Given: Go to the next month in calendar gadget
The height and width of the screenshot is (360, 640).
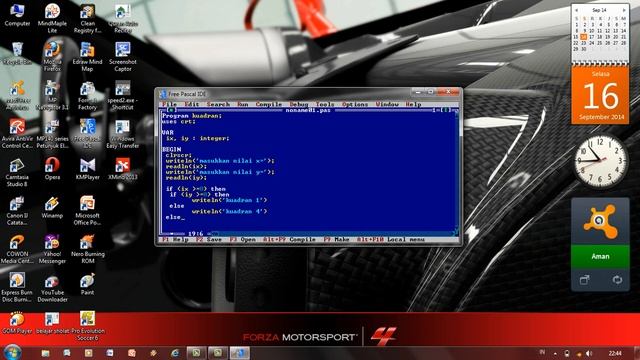Looking at the screenshot, I should [x=624, y=10].
